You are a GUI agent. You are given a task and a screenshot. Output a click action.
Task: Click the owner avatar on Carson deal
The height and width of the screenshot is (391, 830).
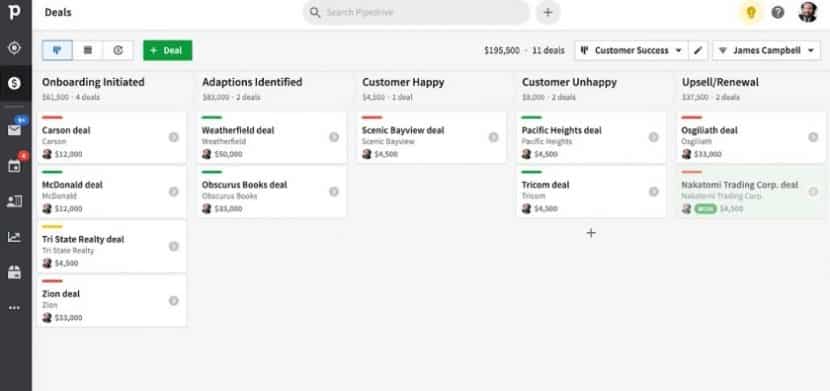(47, 154)
